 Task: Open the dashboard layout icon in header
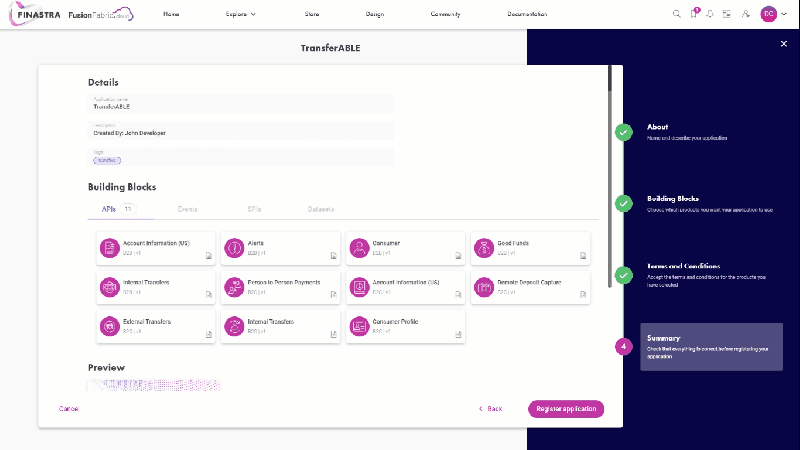point(727,14)
